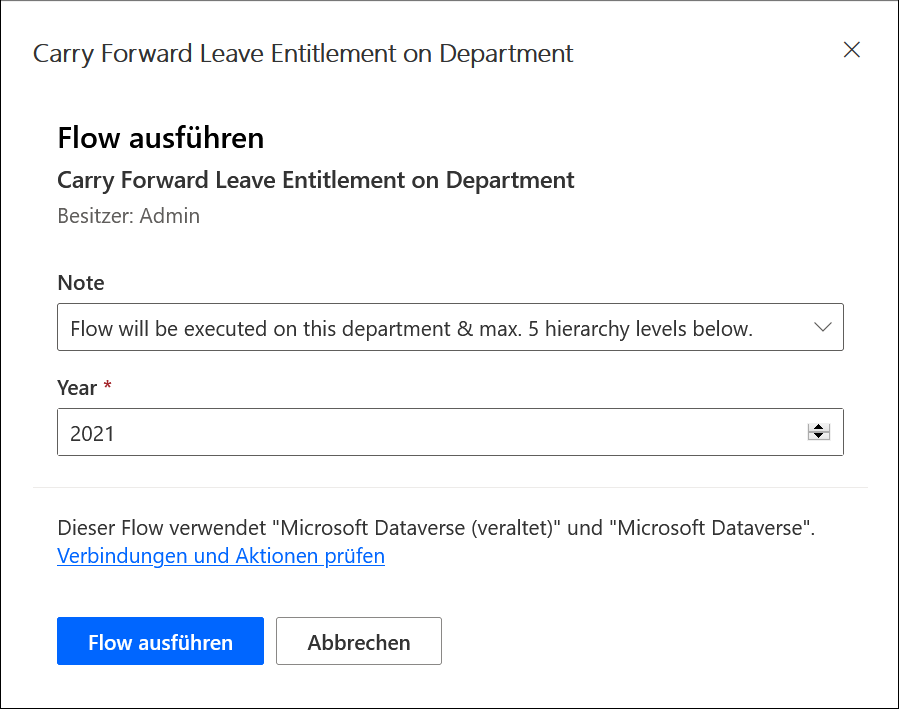Increase Year with the up spinner arrow
This screenshot has height=709, width=899.
[818, 427]
